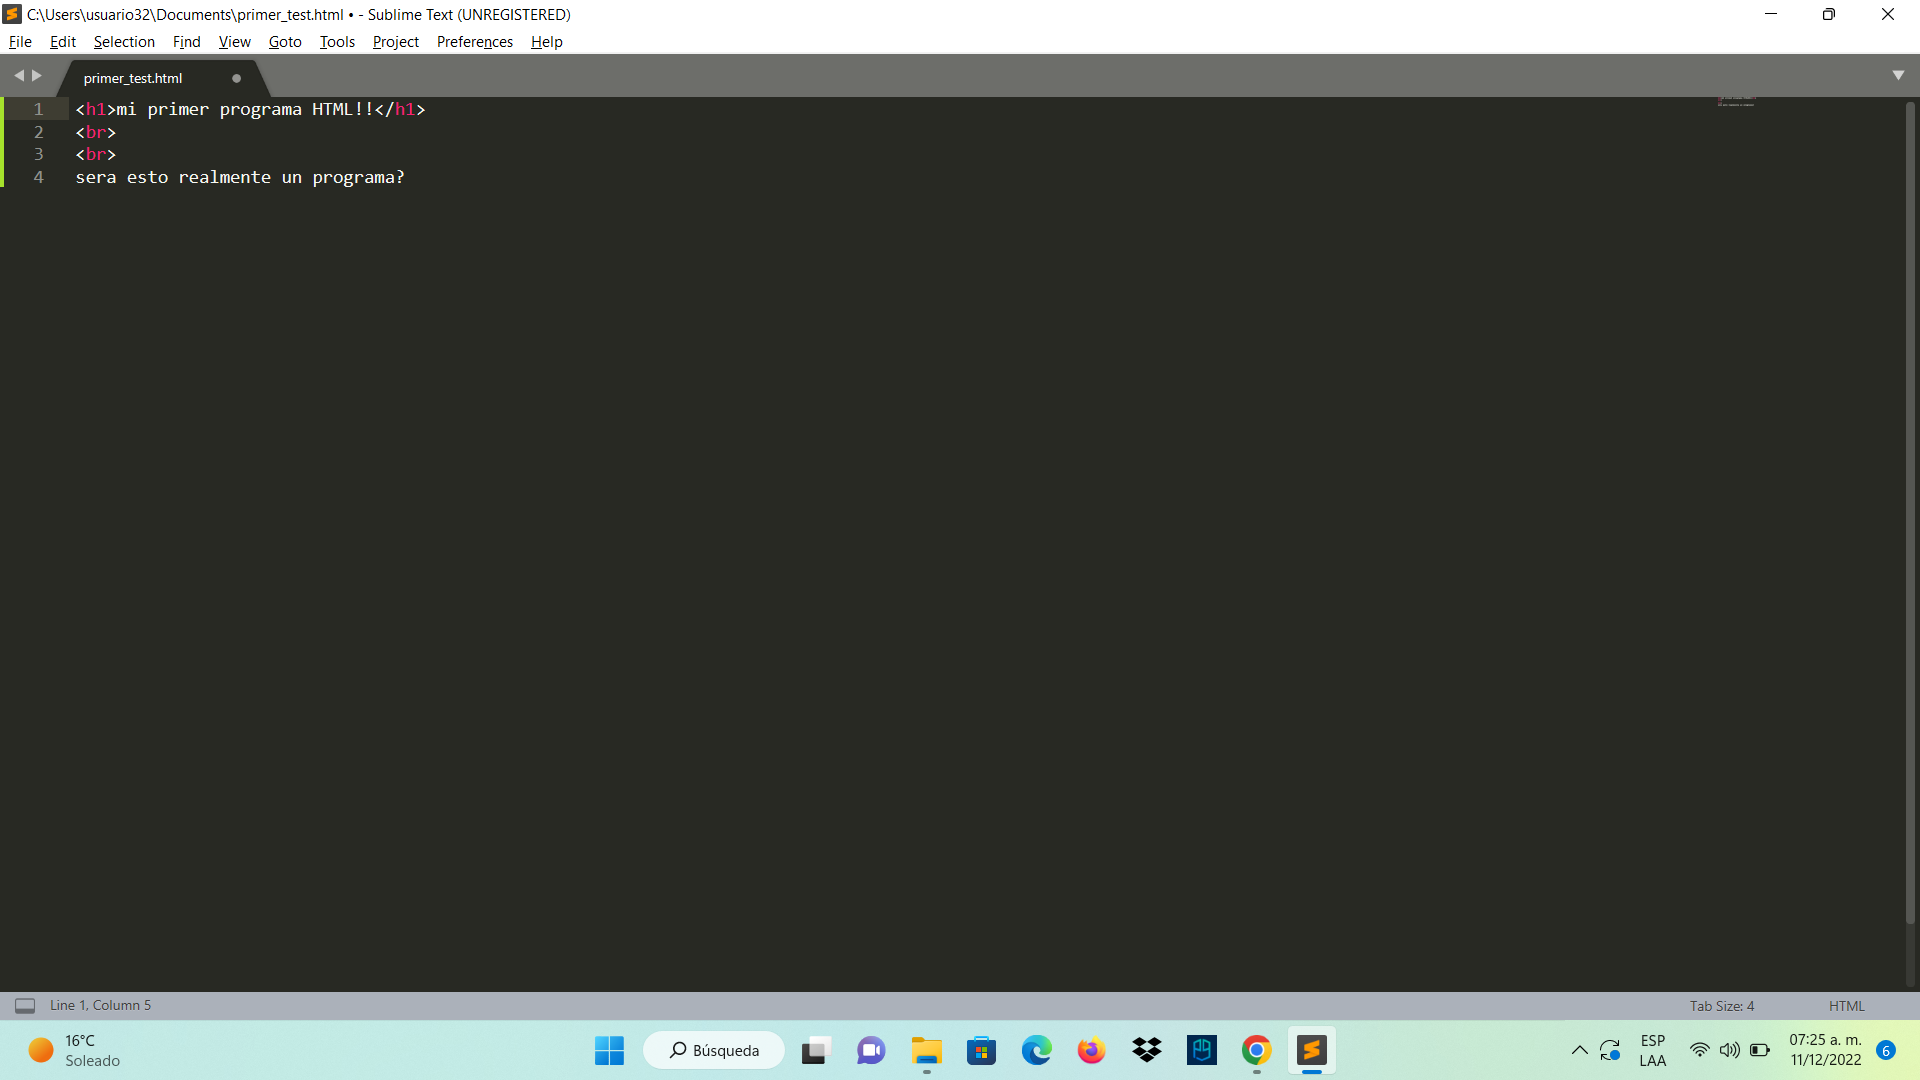Open the Preferences menu

coord(474,42)
